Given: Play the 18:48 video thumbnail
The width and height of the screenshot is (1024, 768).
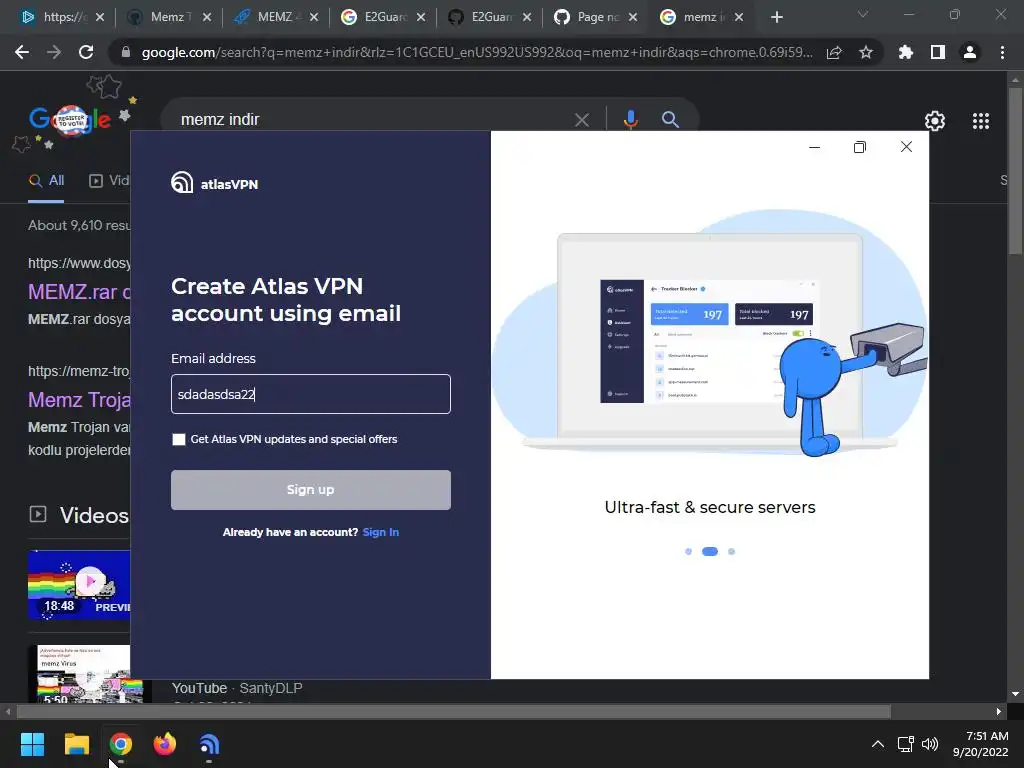Looking at the screenshot, I should (x=79, y=584).
